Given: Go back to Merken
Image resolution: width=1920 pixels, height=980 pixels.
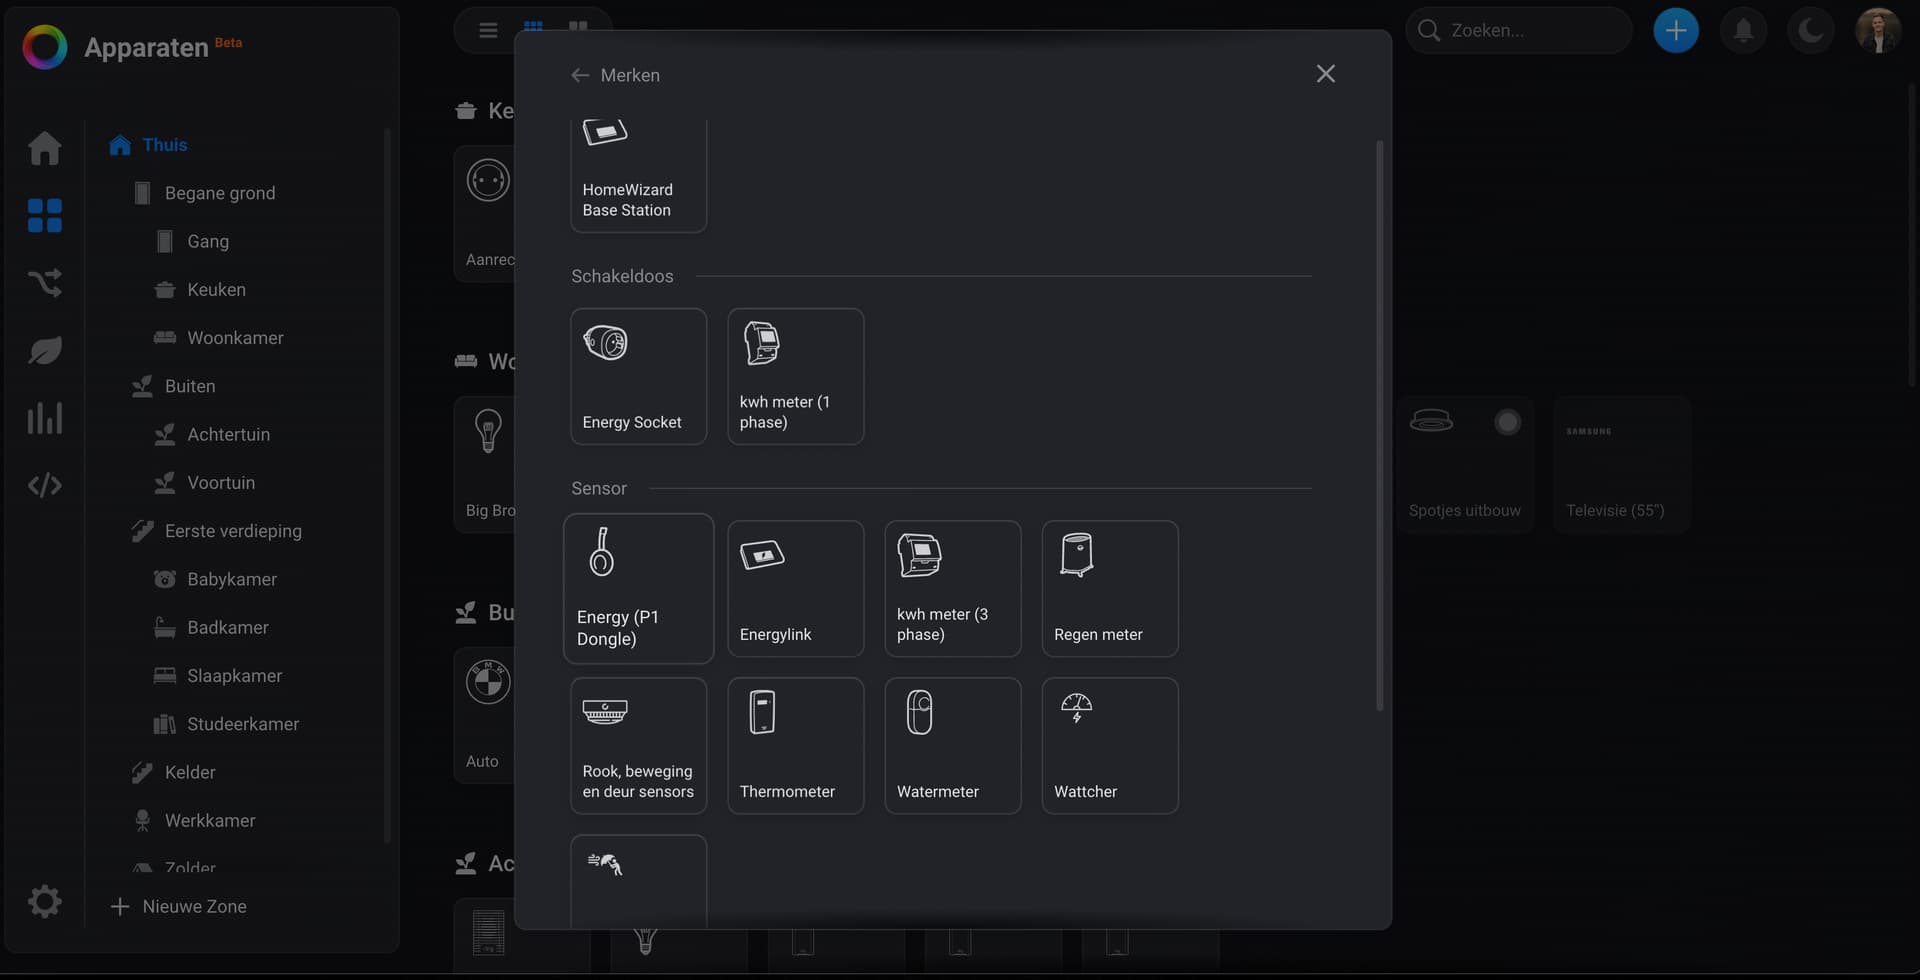Looking at the screenshot, I should (x=615, y=75).
